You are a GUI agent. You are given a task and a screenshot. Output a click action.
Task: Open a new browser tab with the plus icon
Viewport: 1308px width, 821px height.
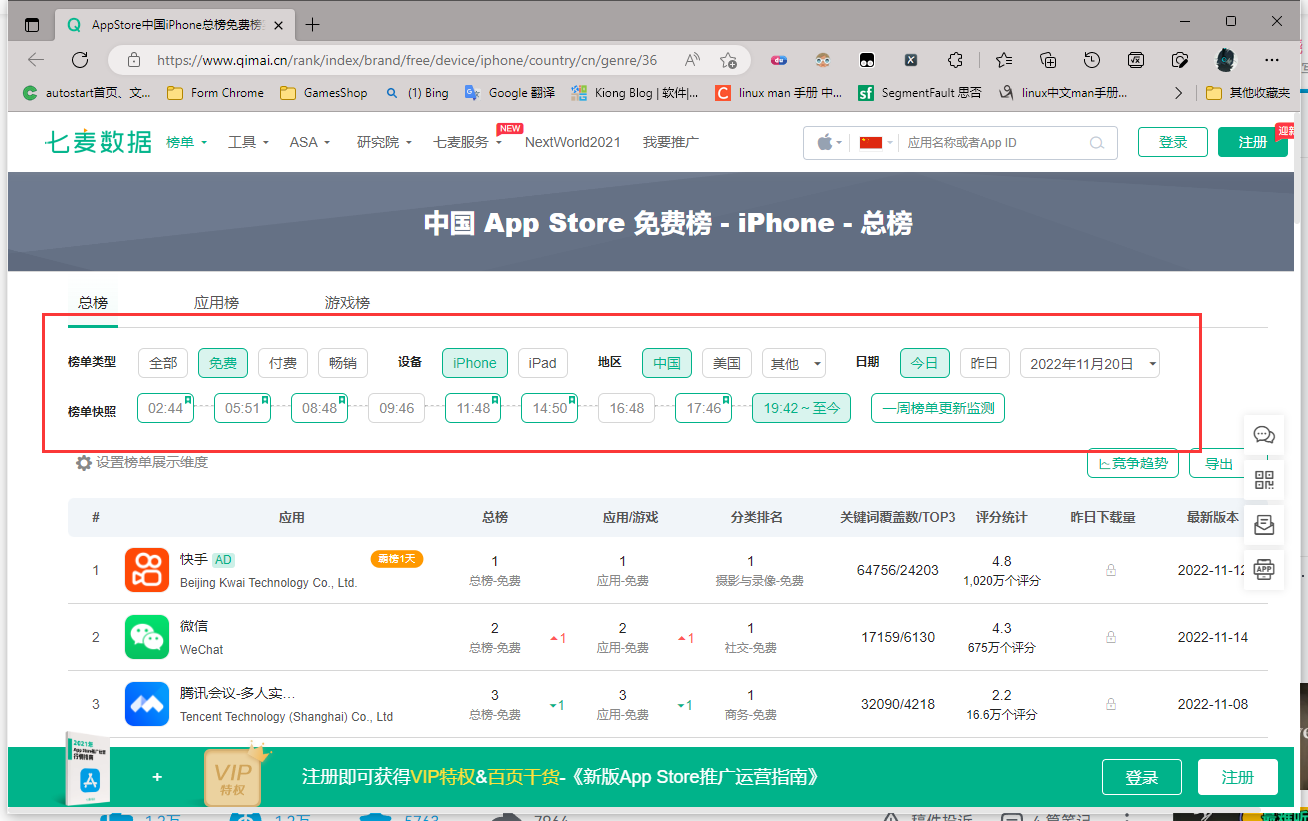[x=313, y=24]
